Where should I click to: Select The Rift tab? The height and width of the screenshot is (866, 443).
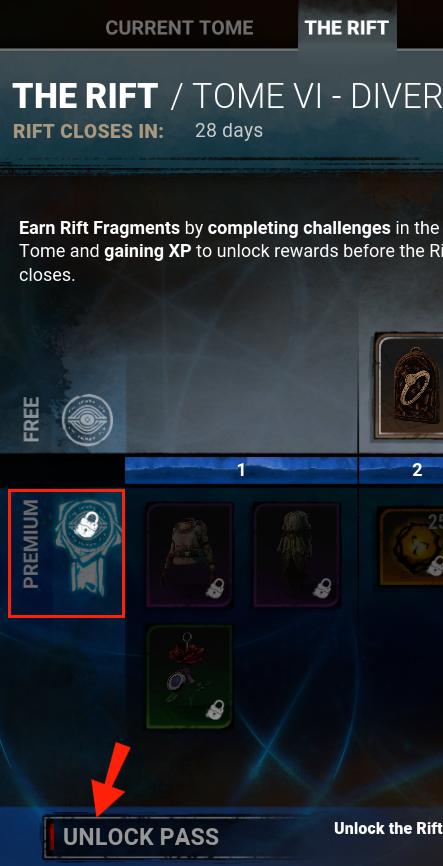pyautogui.click(x=347, y=28)
